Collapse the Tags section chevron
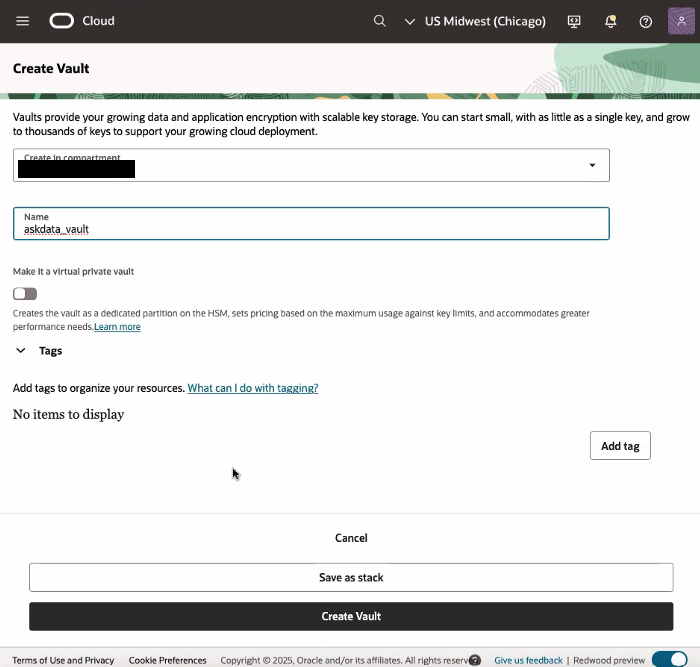The width and height of the screenshot is (700, 667). coord(21,350)
